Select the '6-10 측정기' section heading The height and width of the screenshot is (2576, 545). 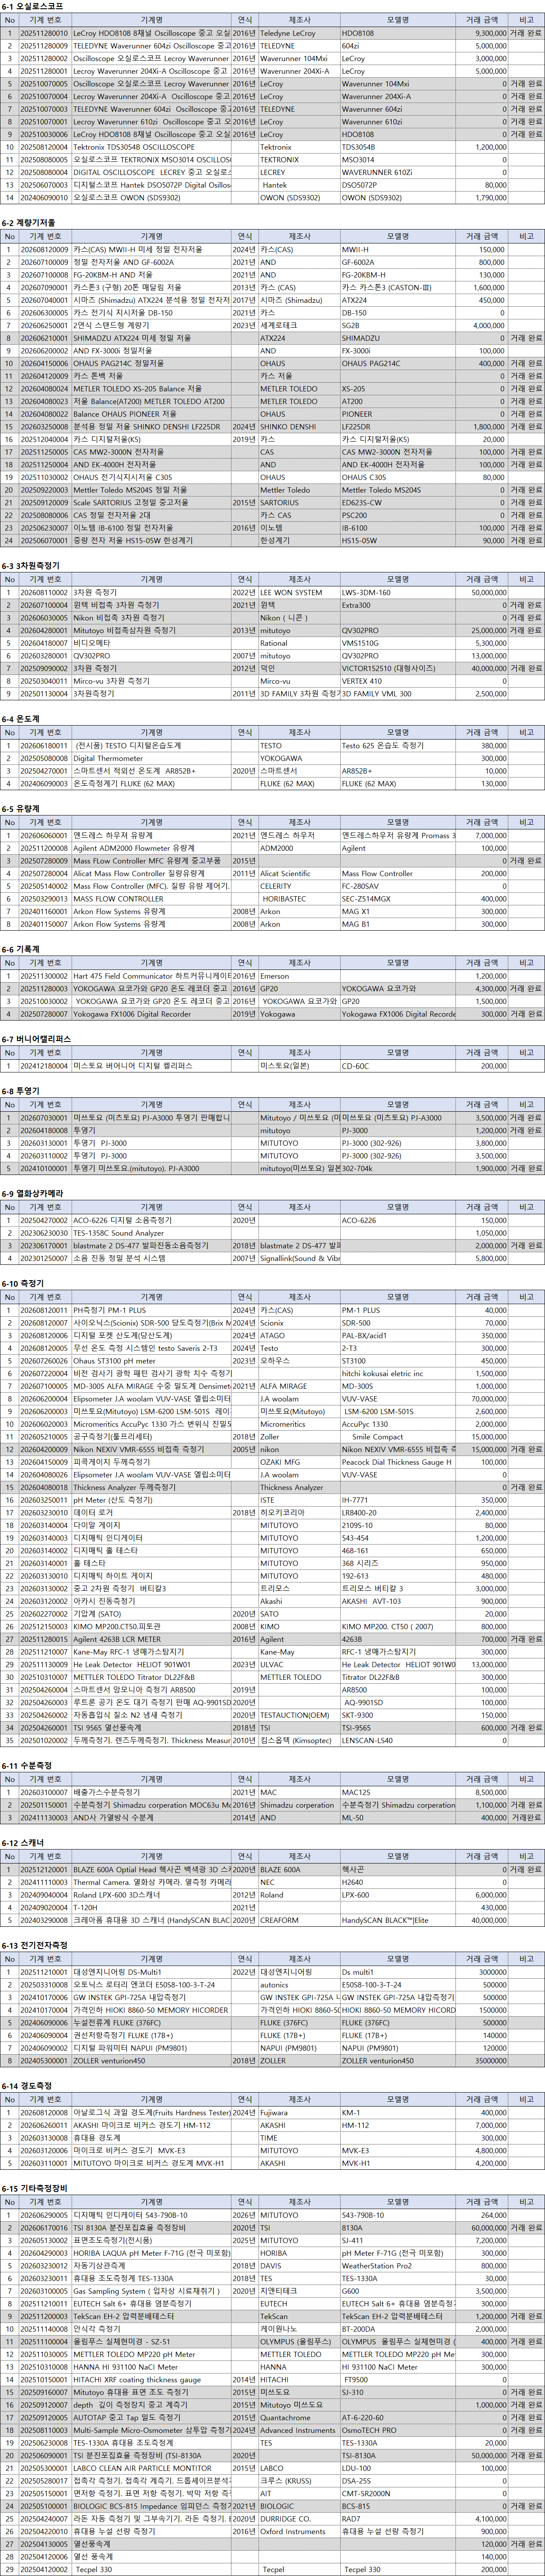[x=23, y=1284]
